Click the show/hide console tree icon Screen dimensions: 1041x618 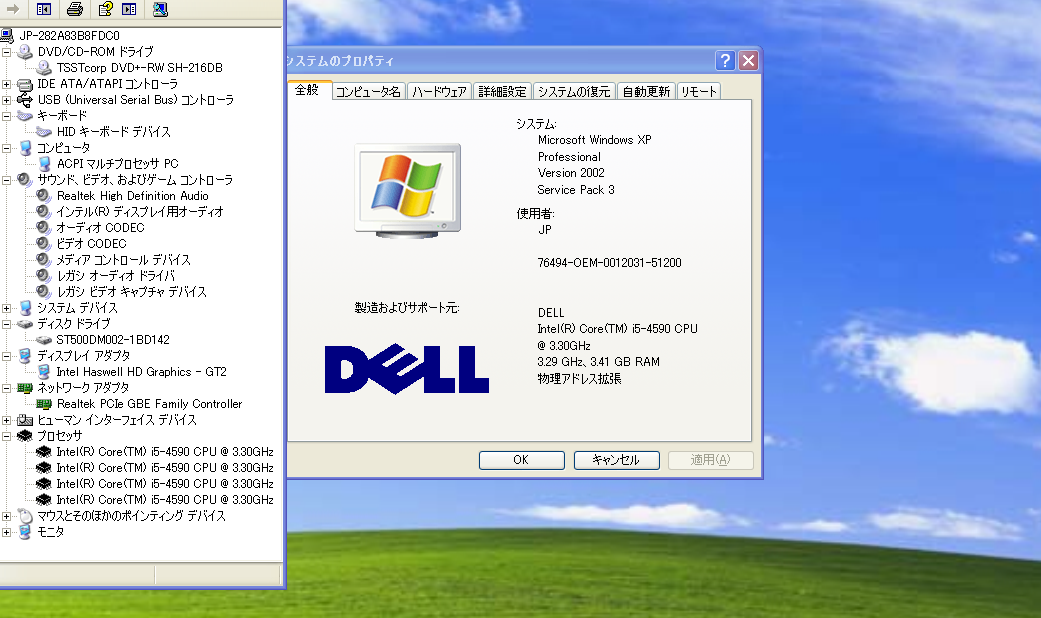tap(44, 9)
